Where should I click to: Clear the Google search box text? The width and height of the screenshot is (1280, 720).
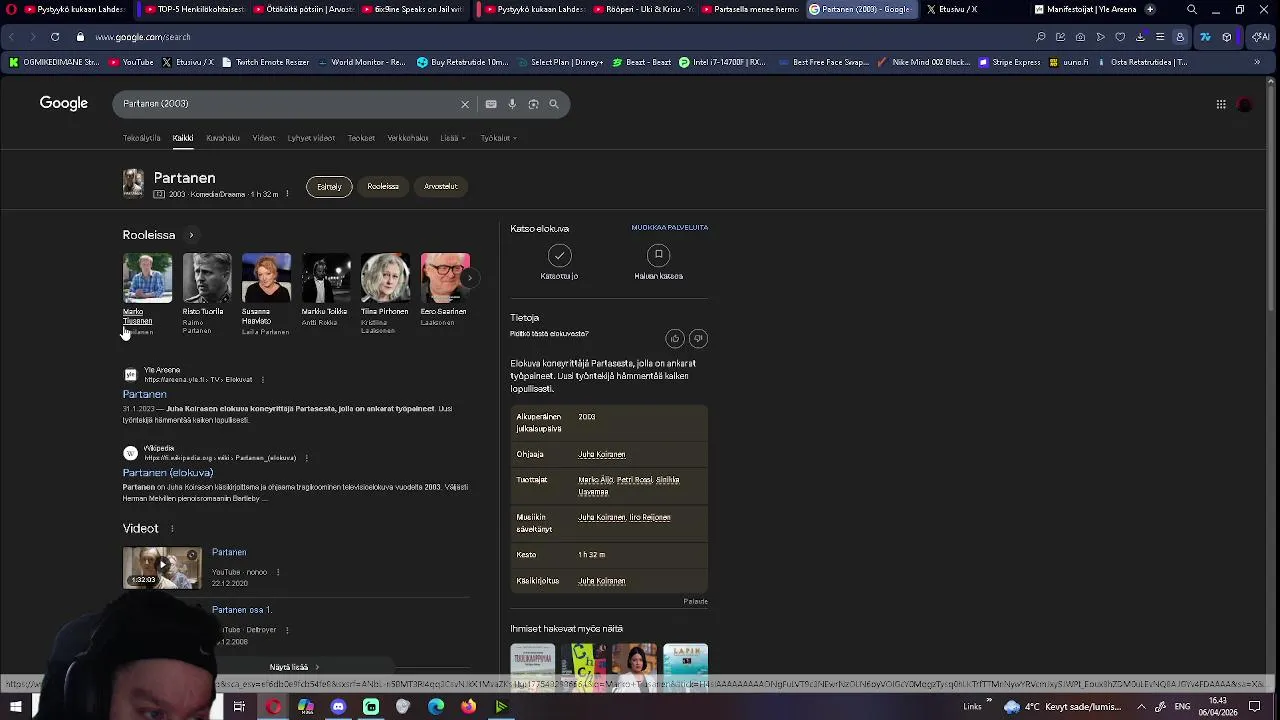point(464,104)
